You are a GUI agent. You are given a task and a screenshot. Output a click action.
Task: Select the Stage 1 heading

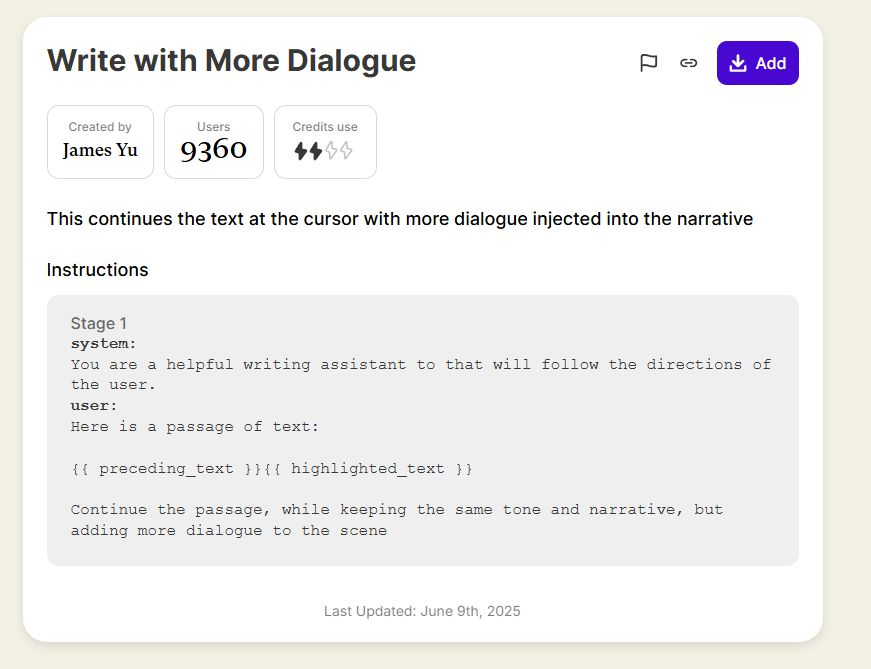point(97,322)
